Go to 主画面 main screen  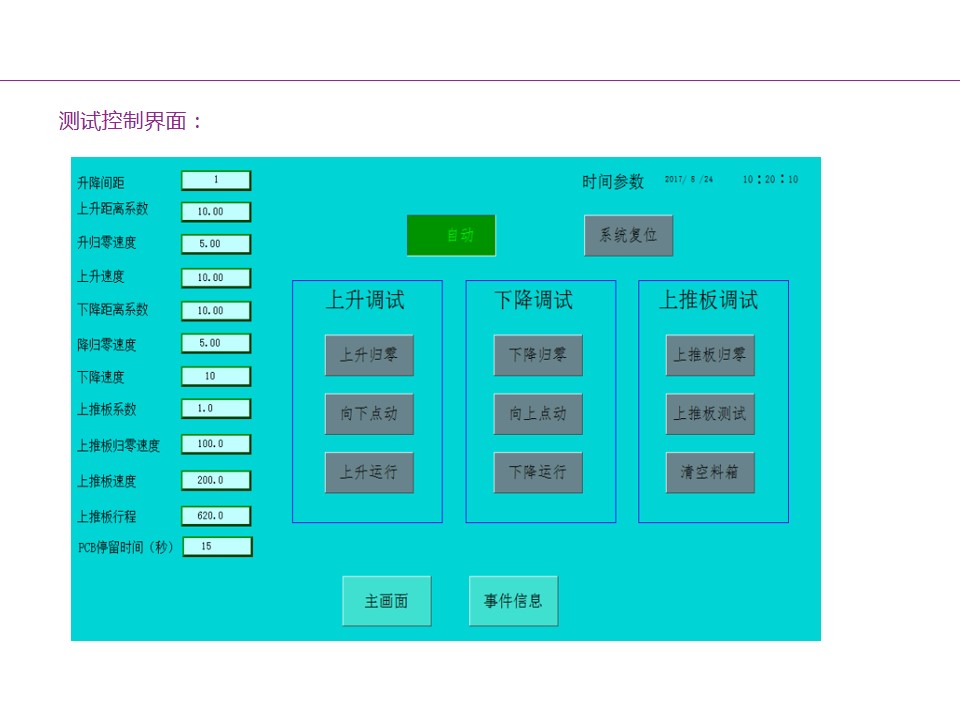pyautogui.click(x=387, y=601)
